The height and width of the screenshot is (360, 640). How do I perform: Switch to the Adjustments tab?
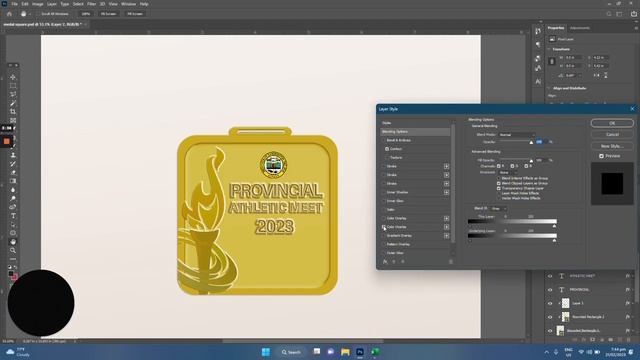click(580, 28)
